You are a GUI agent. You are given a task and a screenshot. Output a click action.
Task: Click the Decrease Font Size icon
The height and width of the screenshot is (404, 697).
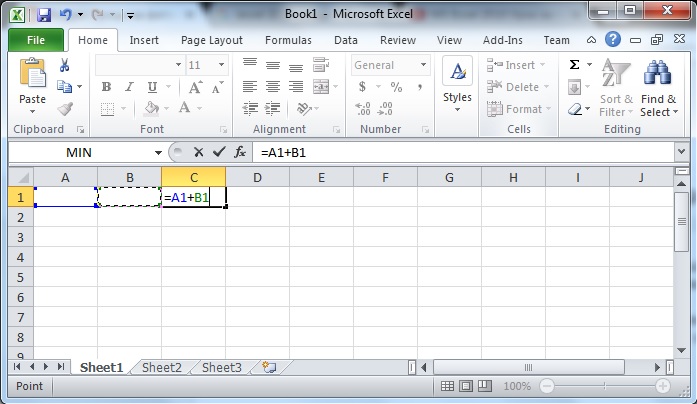[x=217, y=87]
